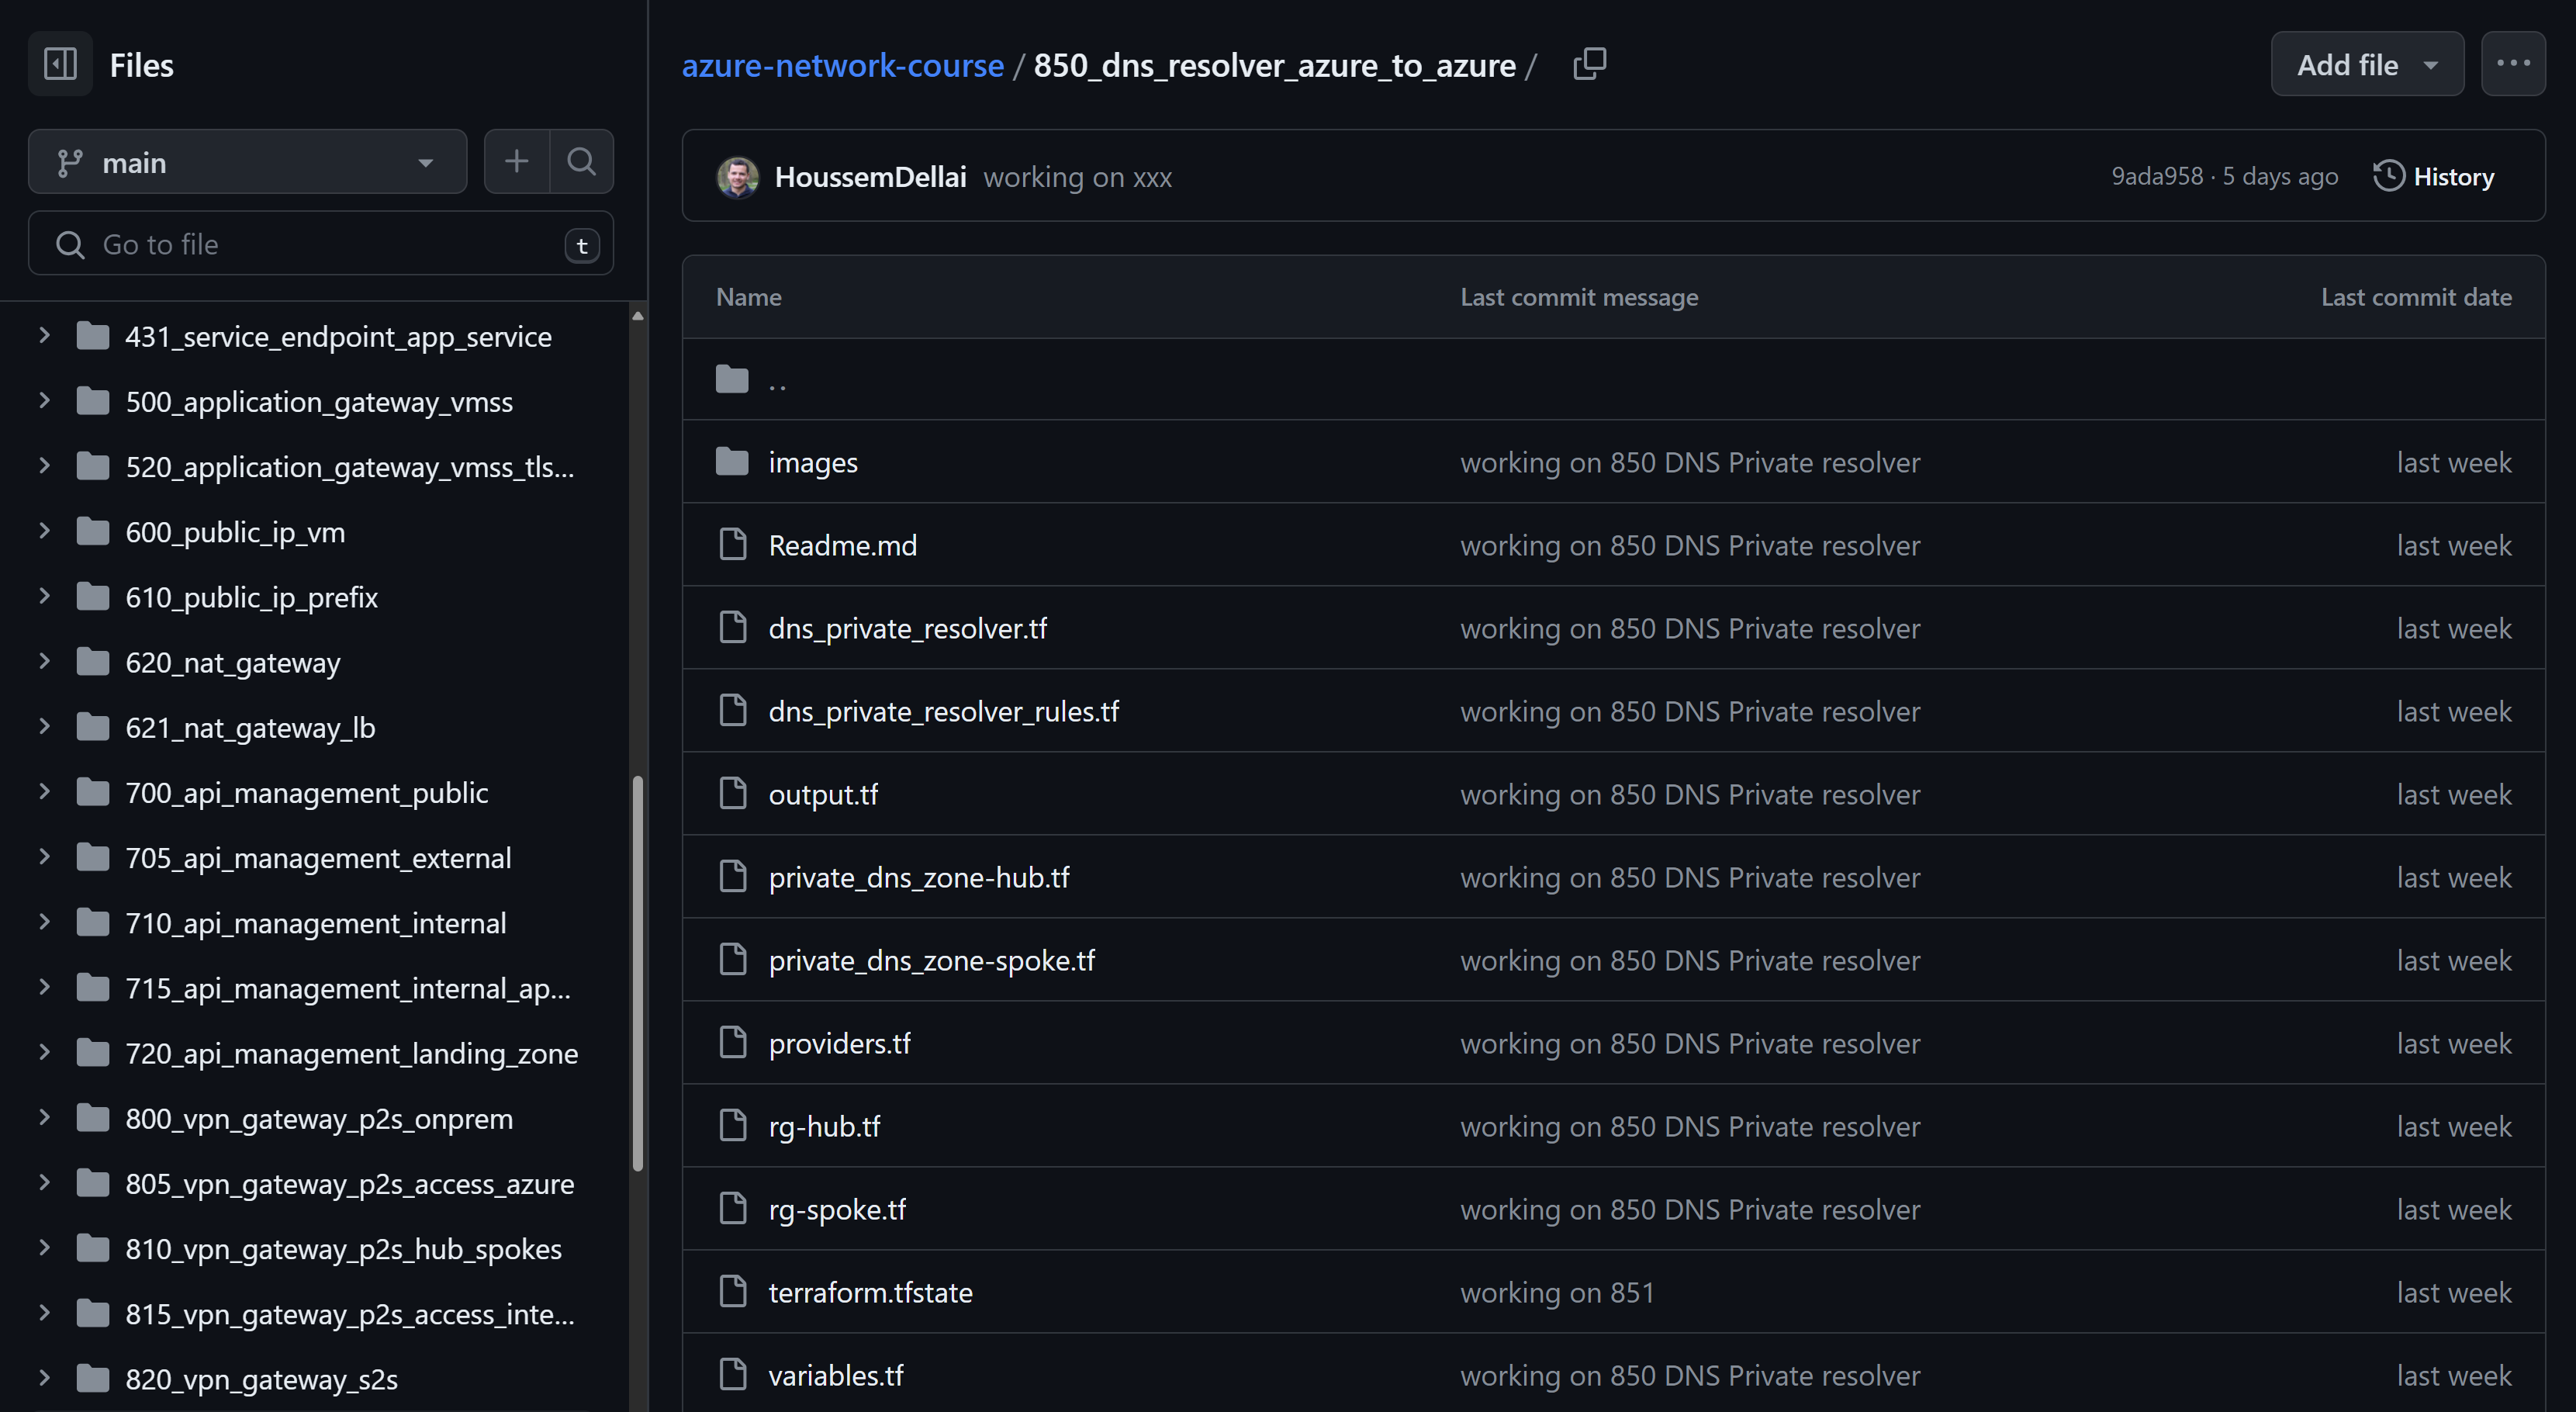Expand the 621_nat_gateway_lb folder
Viewport: 2576px width, 1412px height.
[x=44, y=727]
